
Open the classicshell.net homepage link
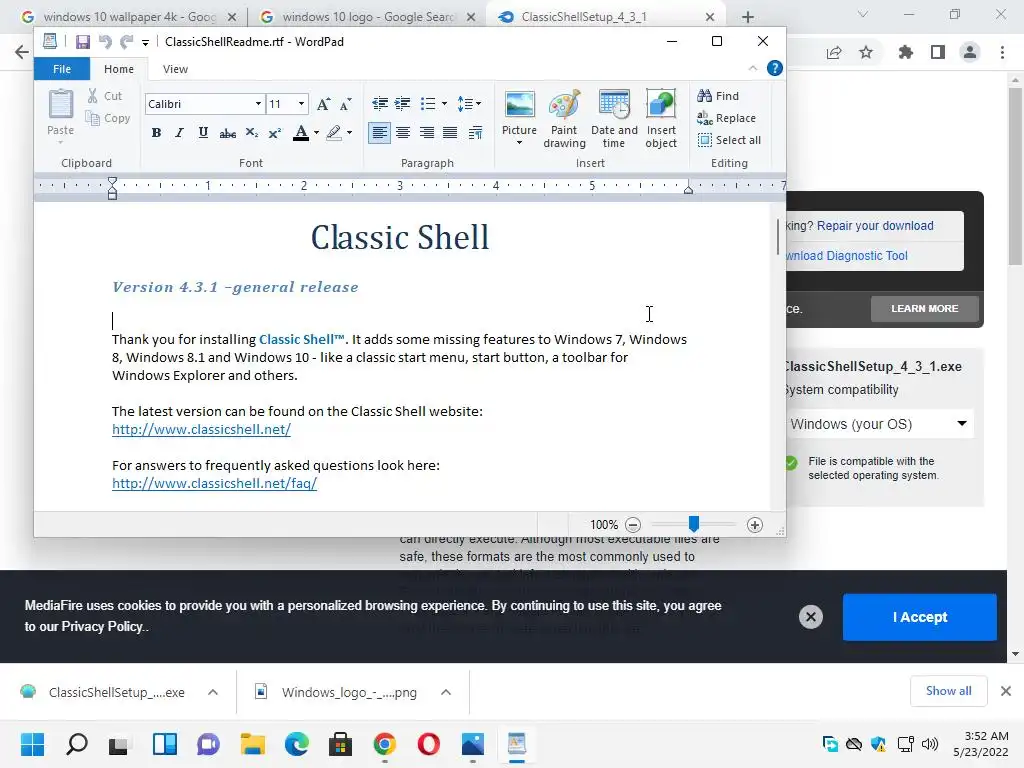click(x=201, y=429)
